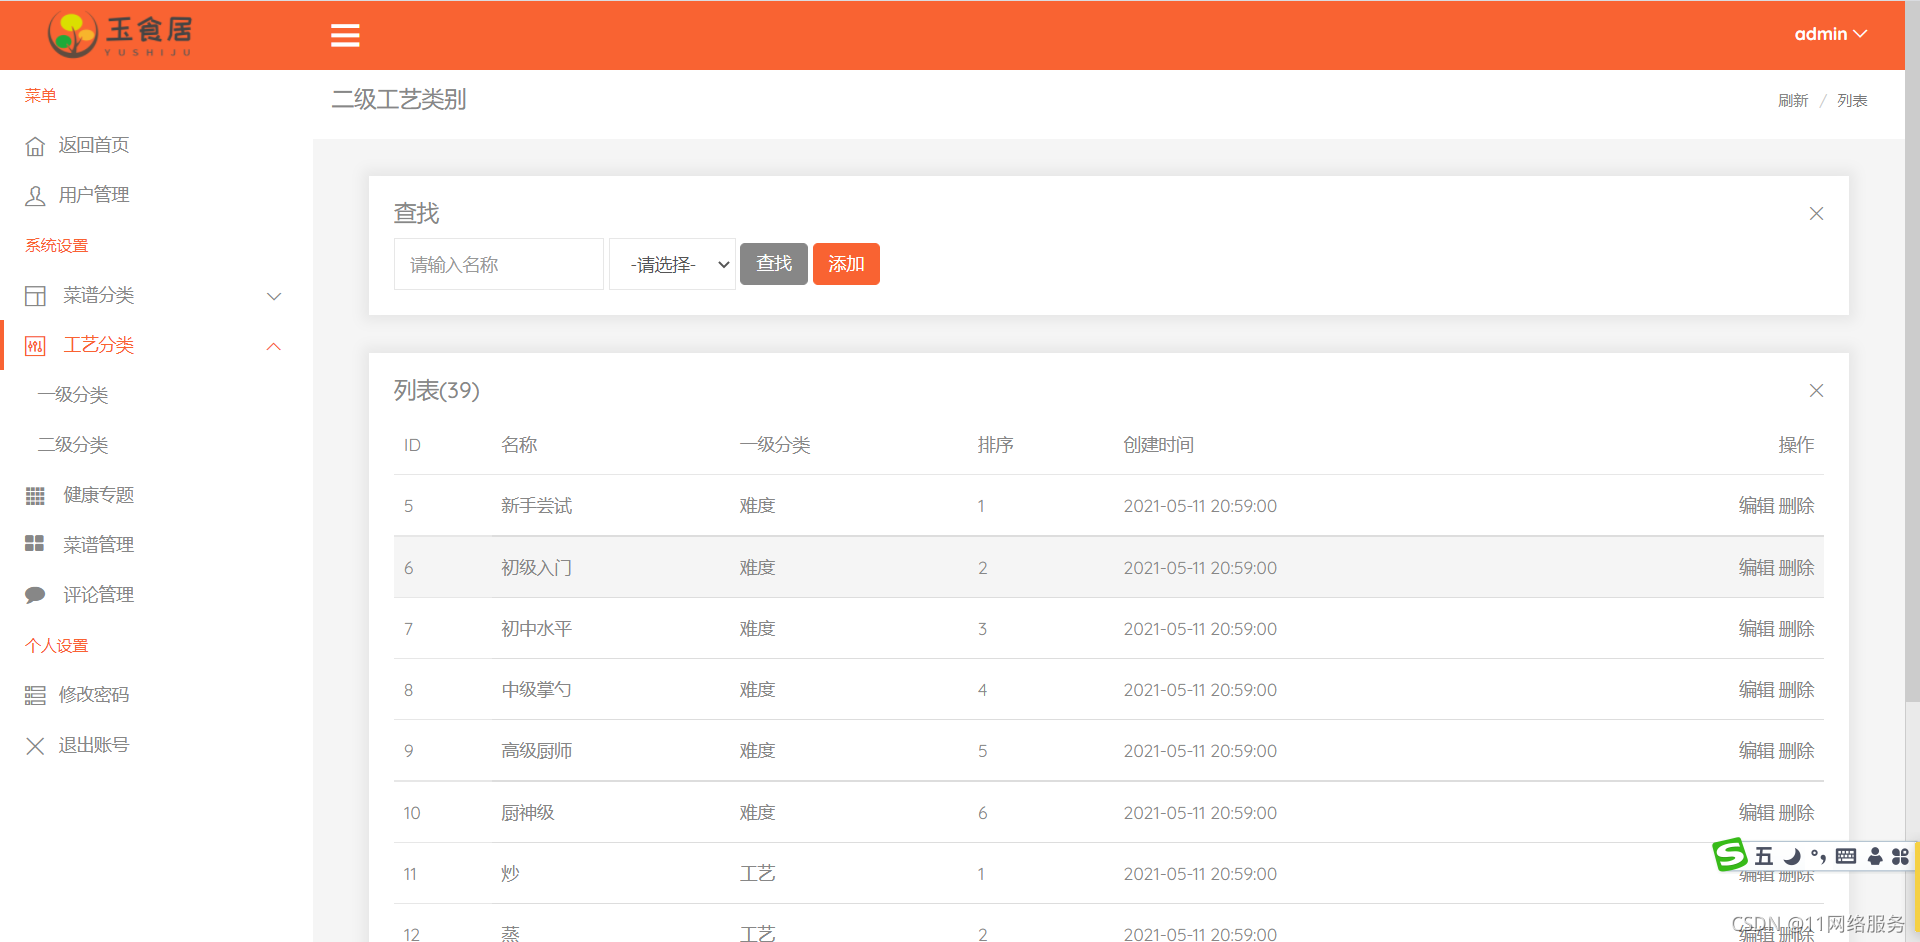
Task: Click the hamburger menu icon in header
Action: click(x=345, y=35)
